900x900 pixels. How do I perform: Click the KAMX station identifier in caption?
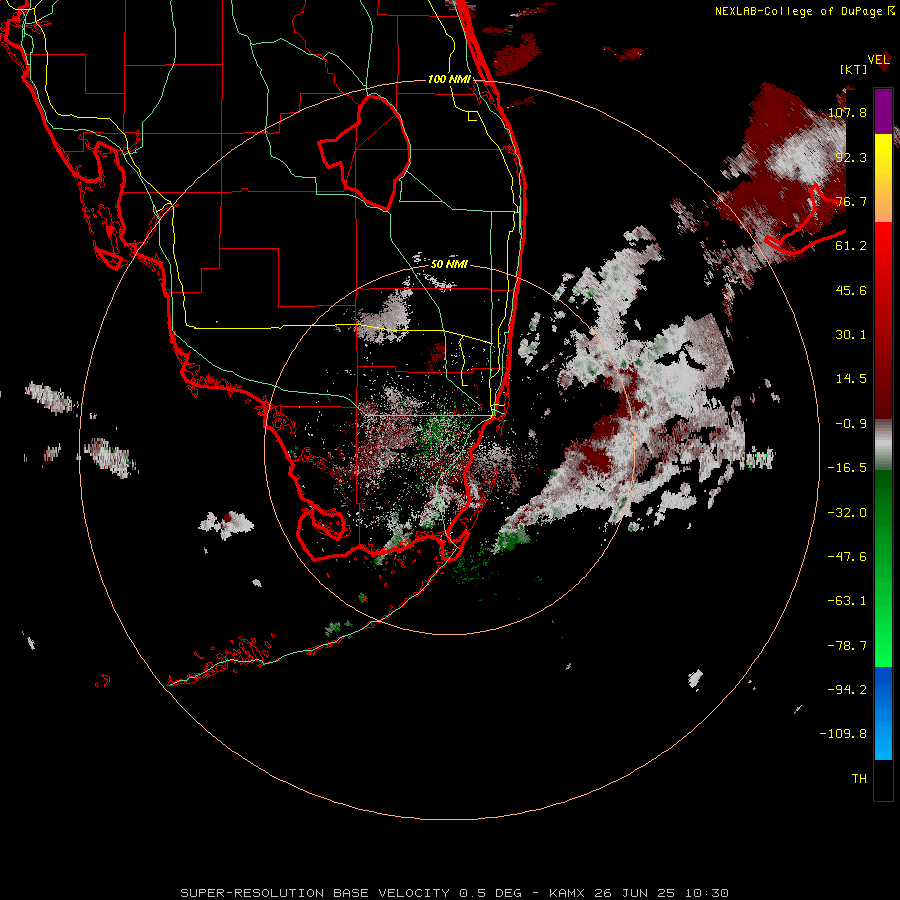(x=568, y=893)
